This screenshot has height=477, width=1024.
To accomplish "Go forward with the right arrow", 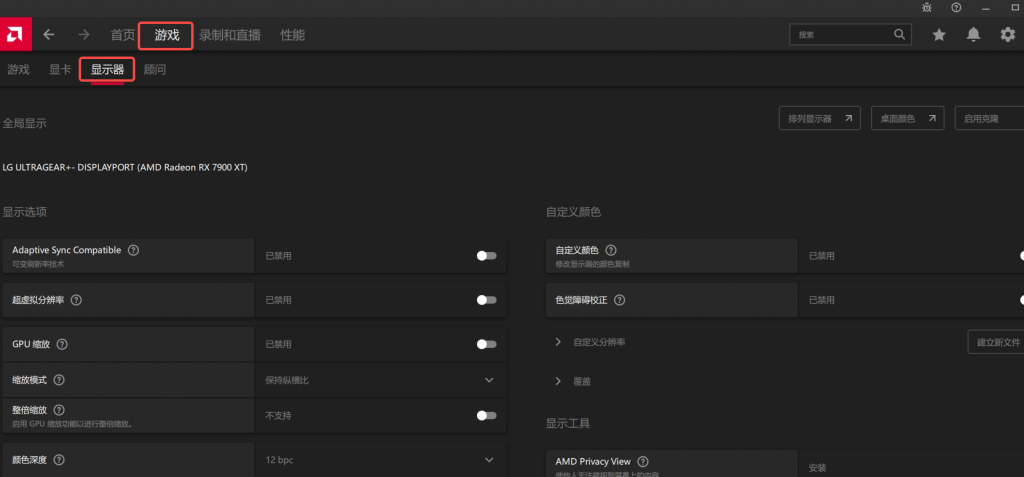I will (84, 35).
